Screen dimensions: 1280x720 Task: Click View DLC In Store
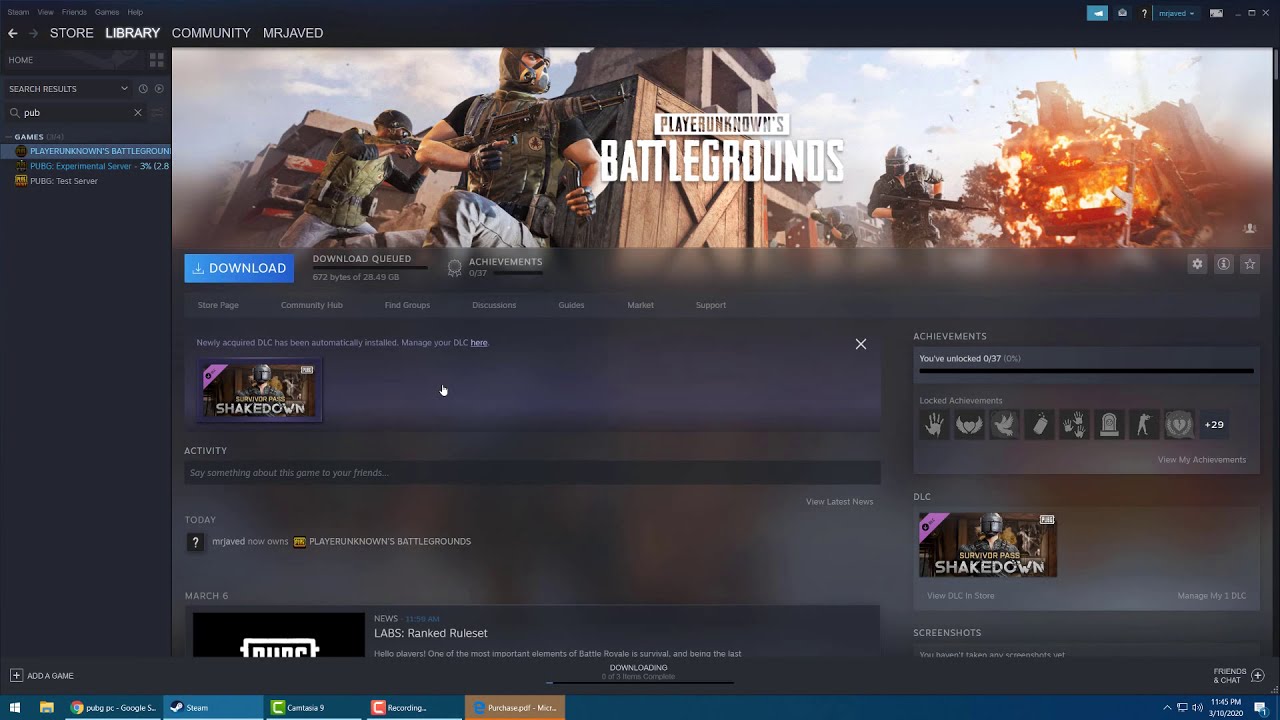tap(961, 596)
